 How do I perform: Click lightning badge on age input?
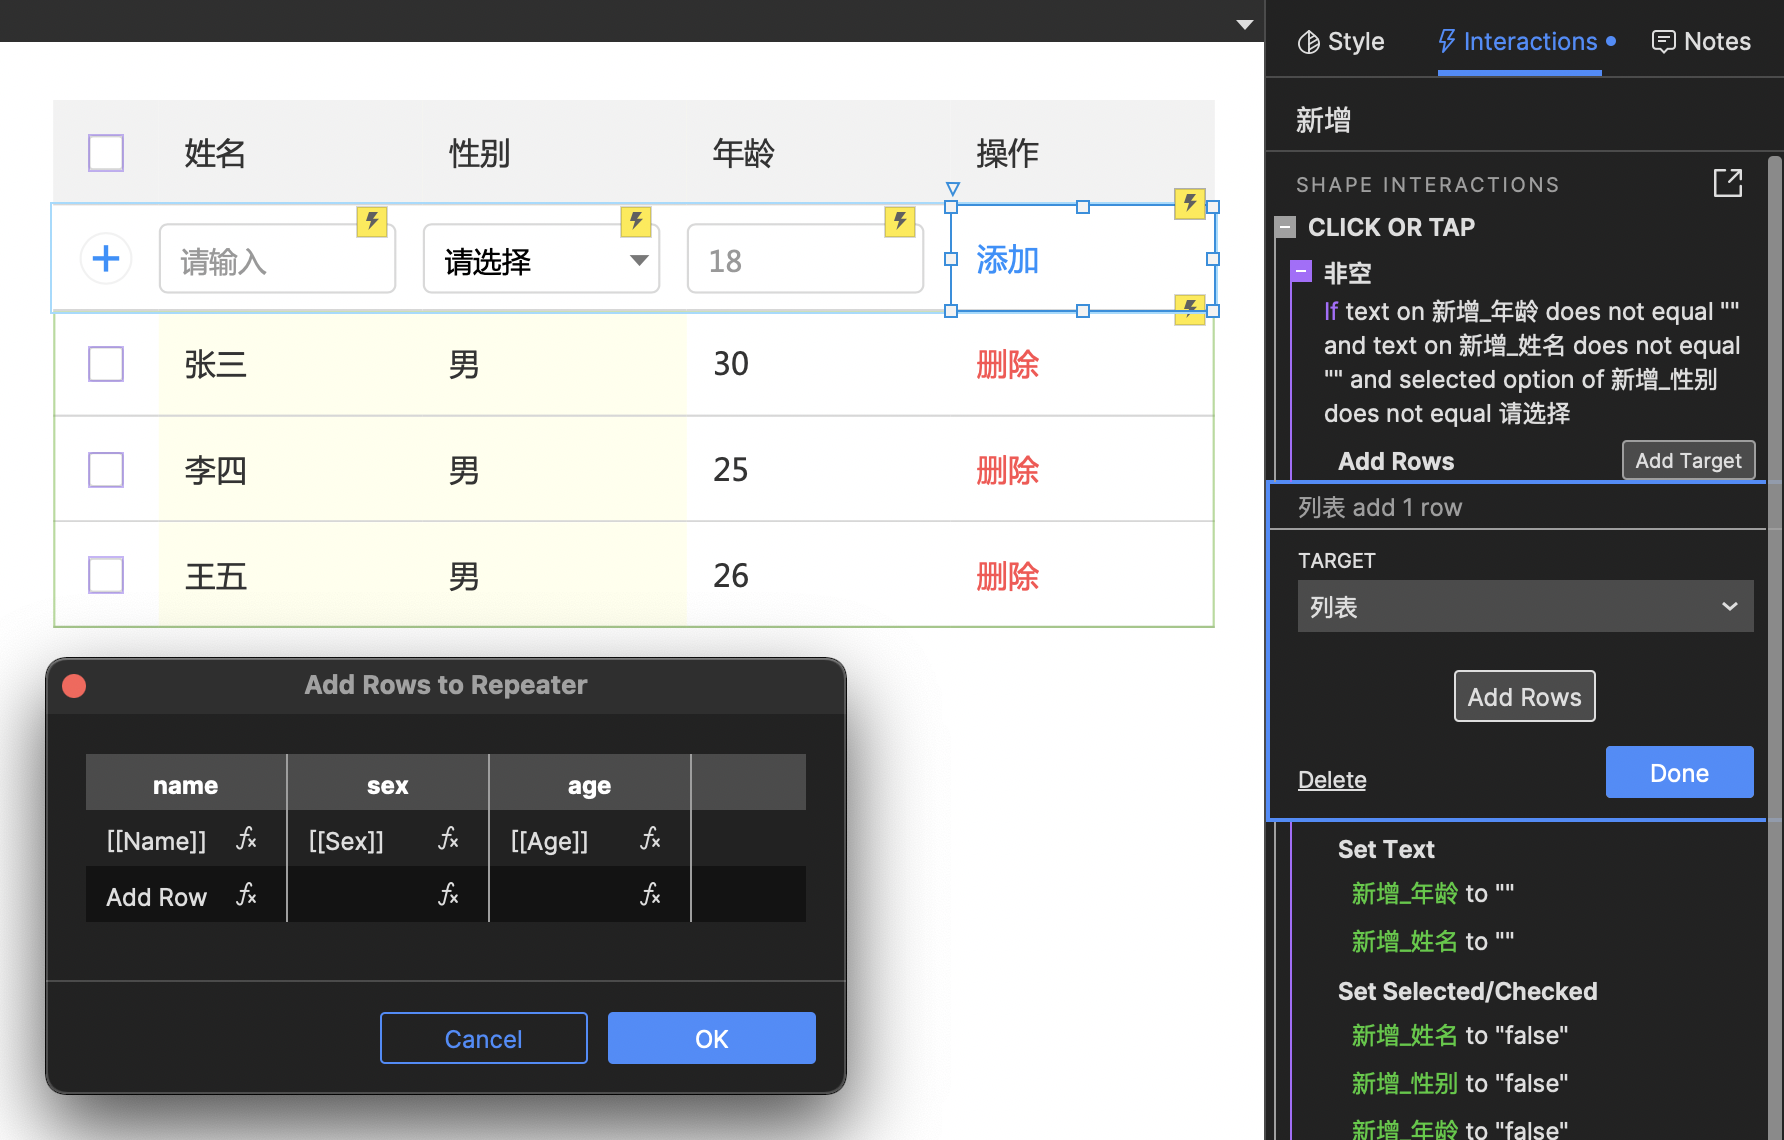pyautogui.click(x=900, y=221)
